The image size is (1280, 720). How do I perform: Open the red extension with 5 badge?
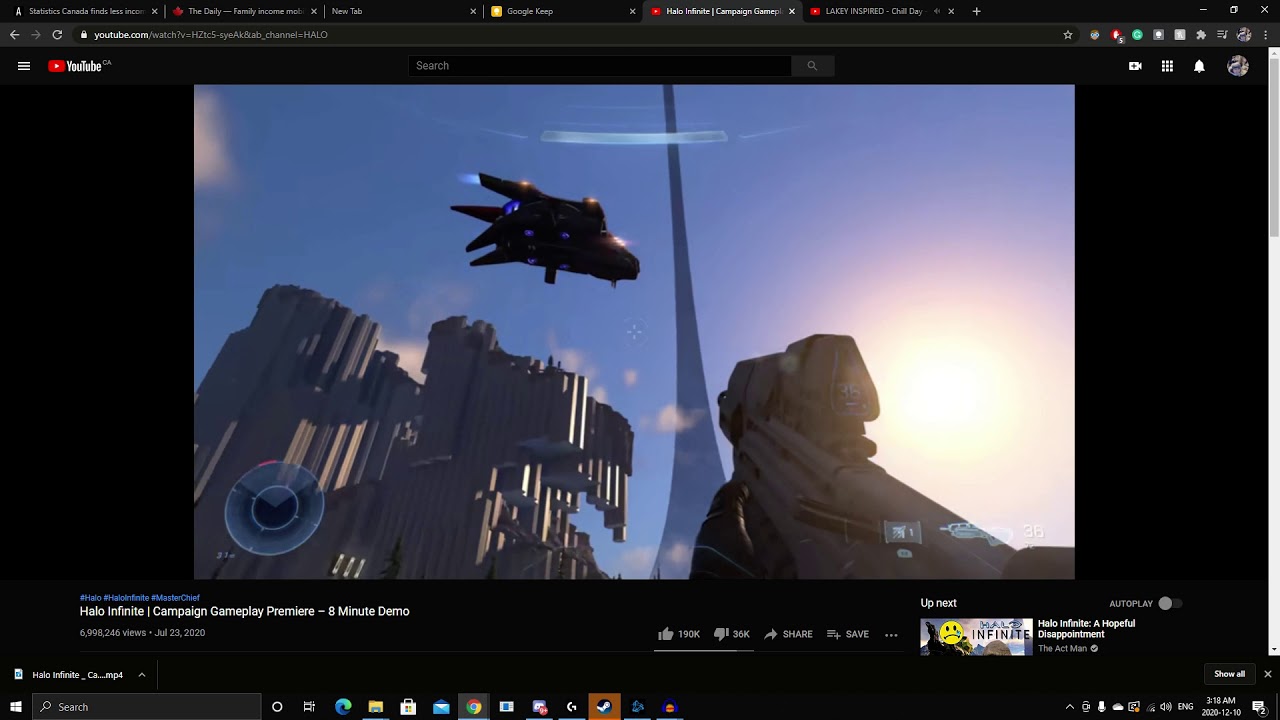point(1117,35)
